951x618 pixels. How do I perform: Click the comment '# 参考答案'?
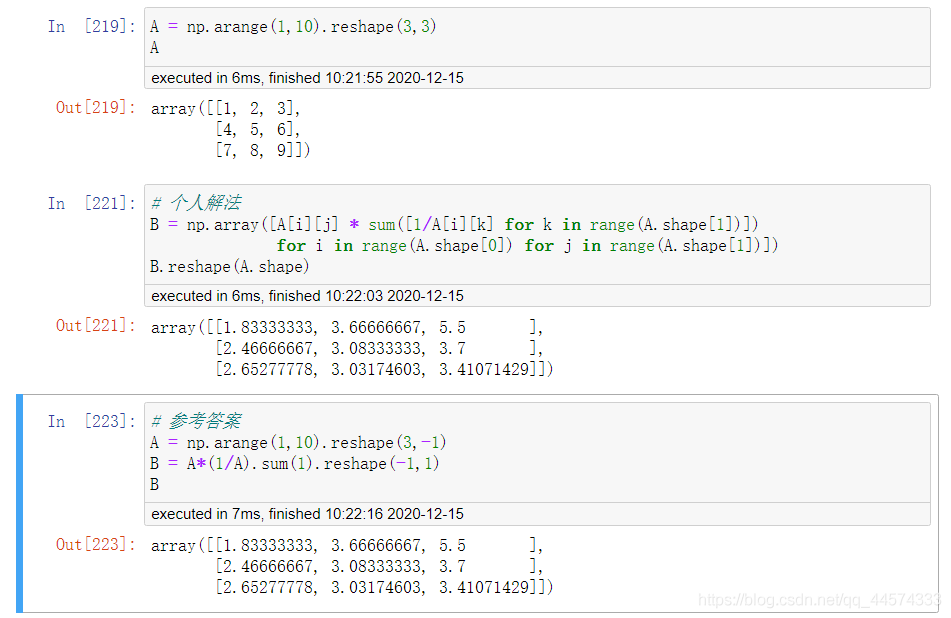point(196,420)
